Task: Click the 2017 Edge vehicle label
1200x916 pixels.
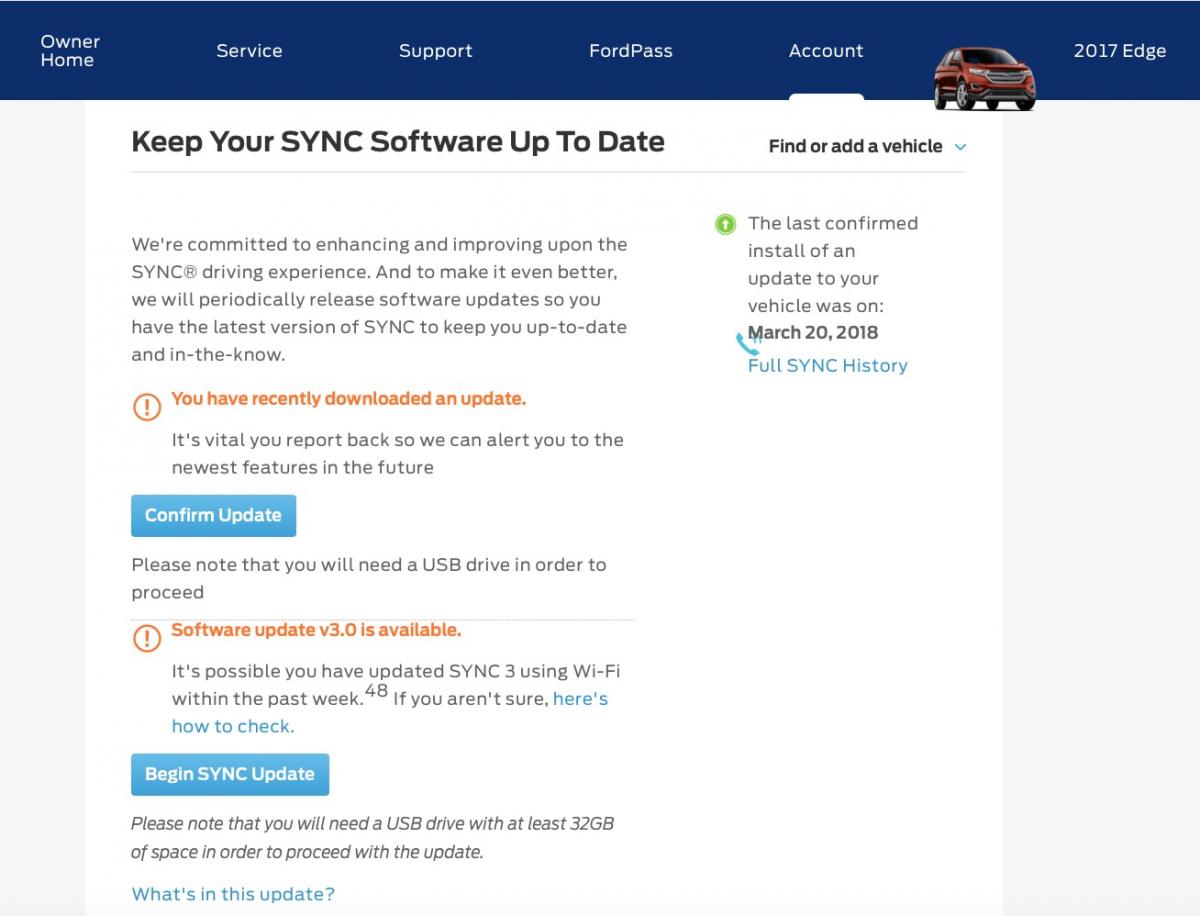Action: coord(1119,51)
